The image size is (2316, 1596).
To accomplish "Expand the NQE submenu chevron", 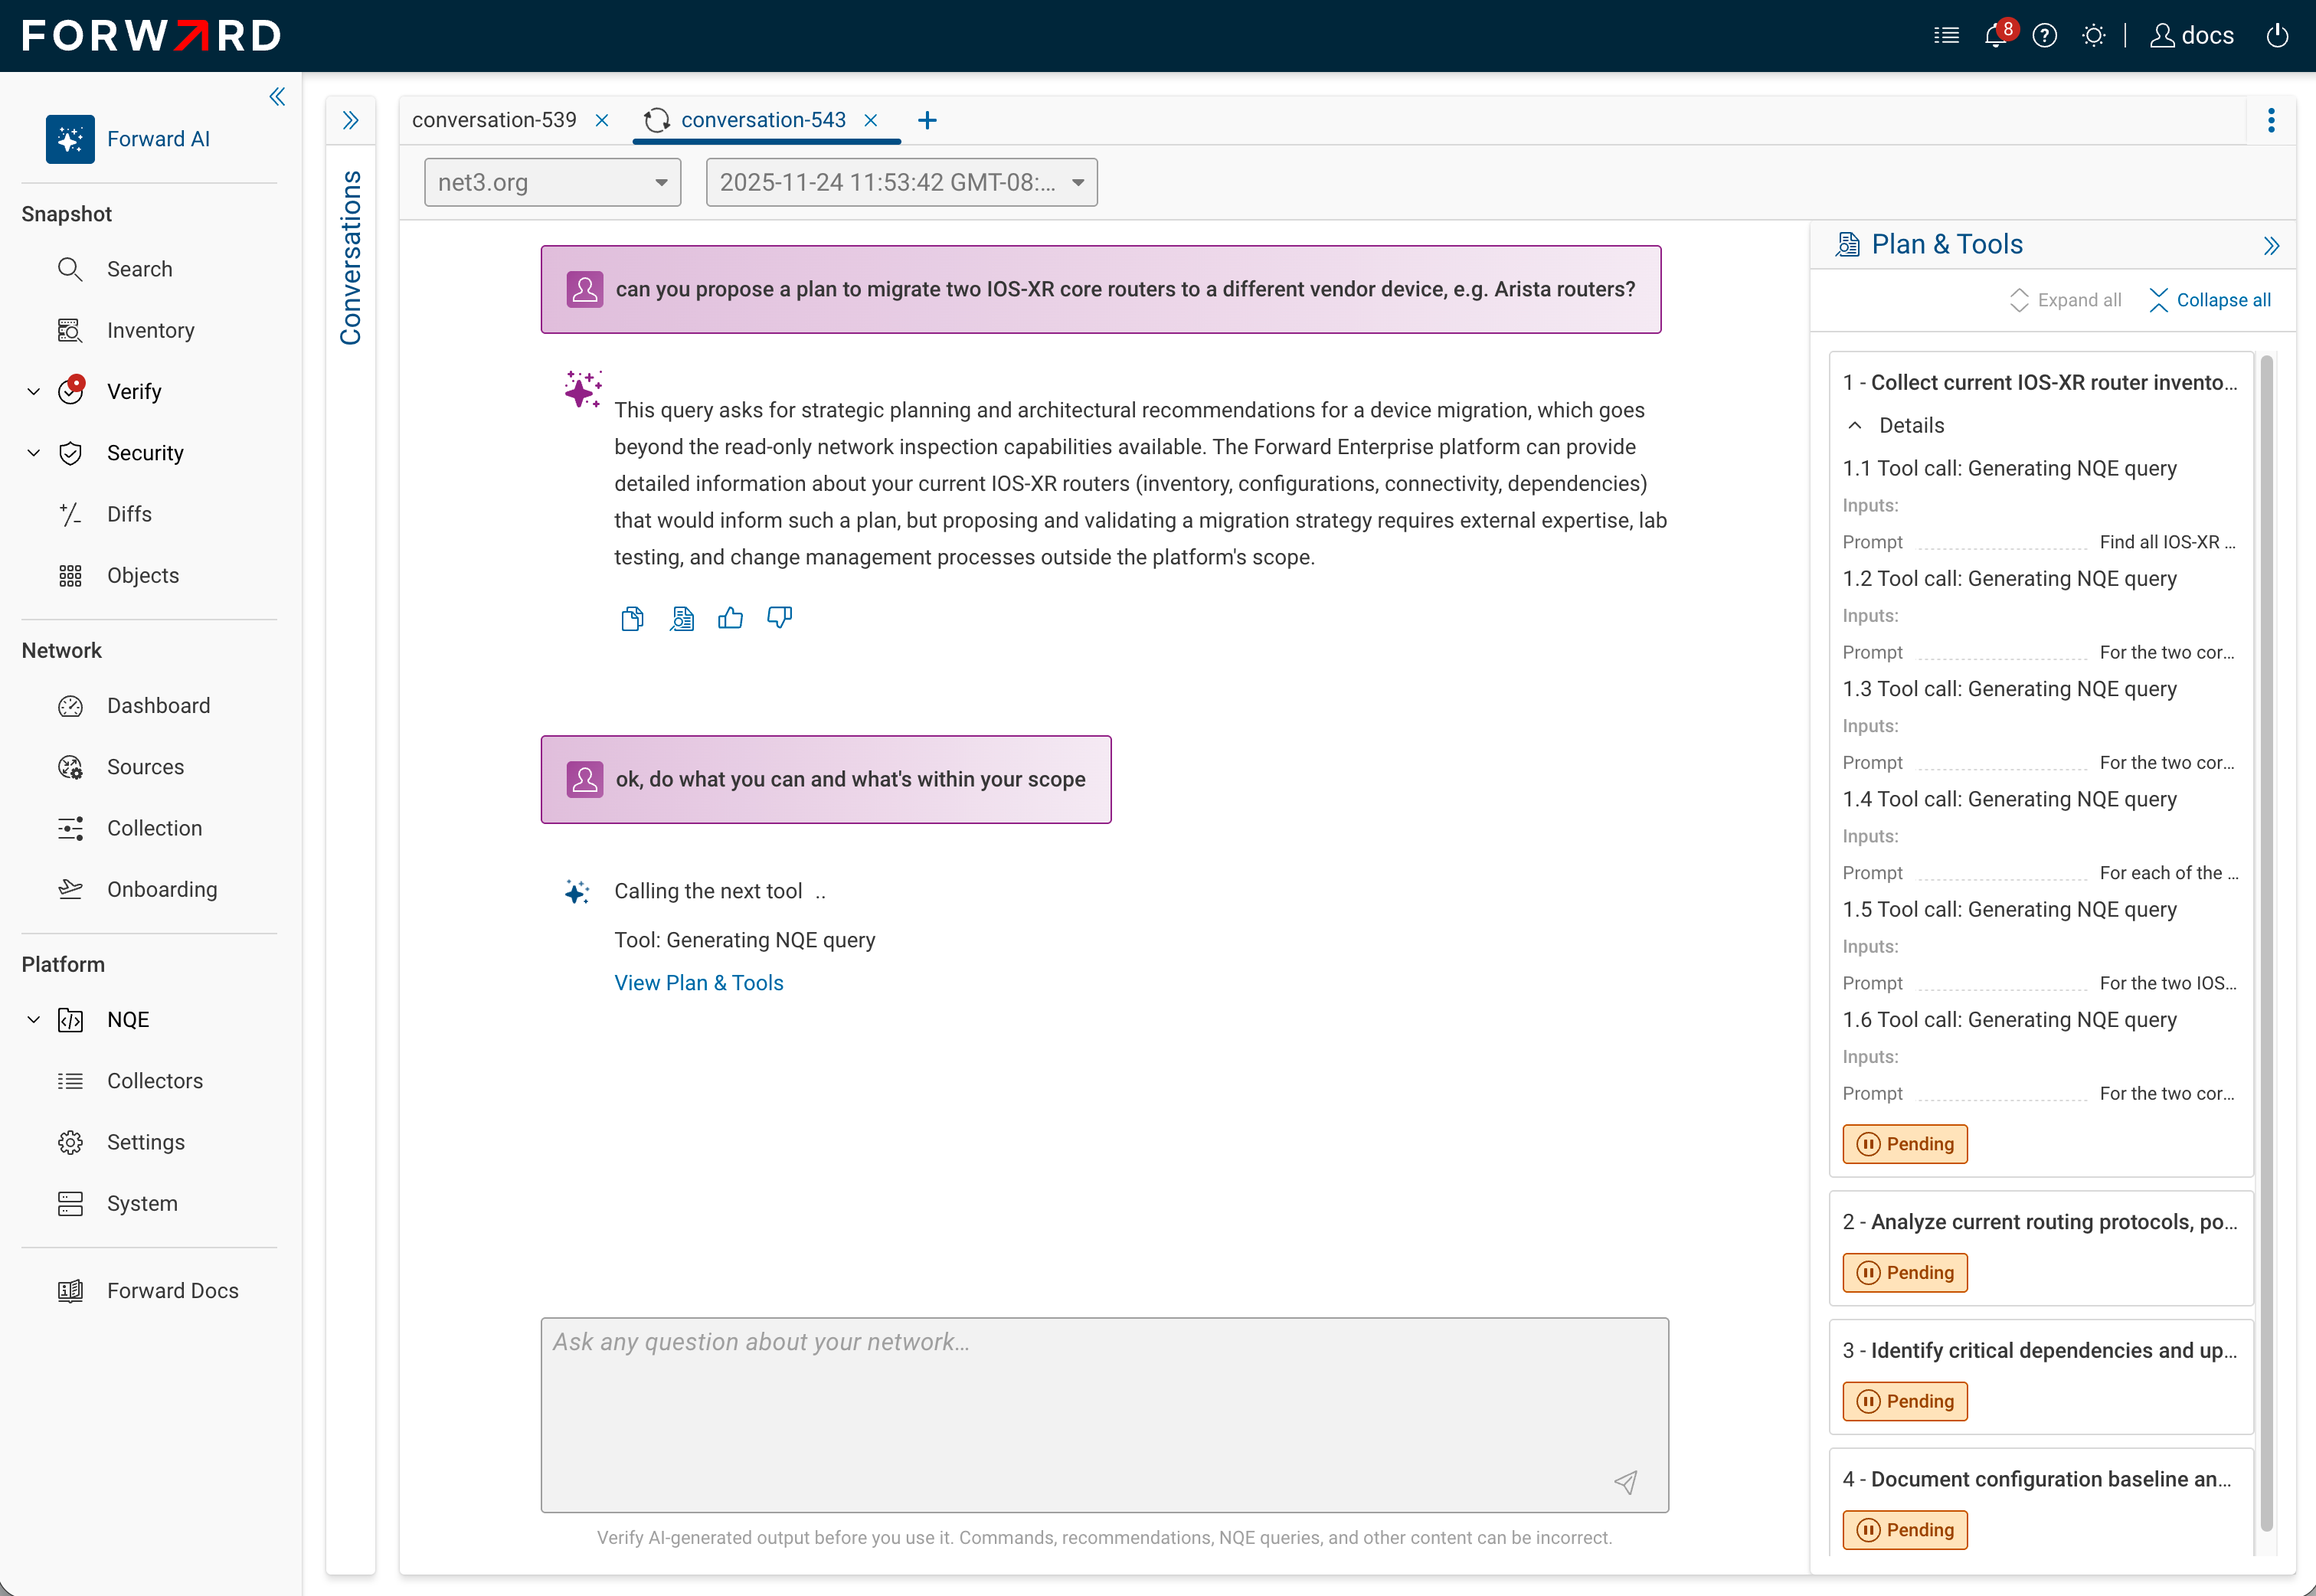I will tap(34, 1019).
